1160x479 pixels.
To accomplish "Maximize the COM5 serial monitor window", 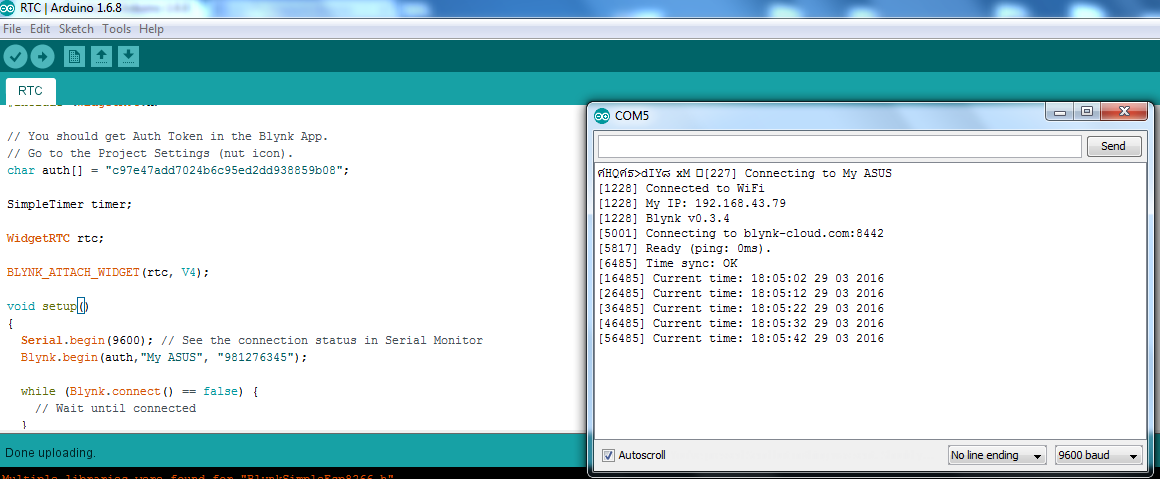I will (1088, 113).
